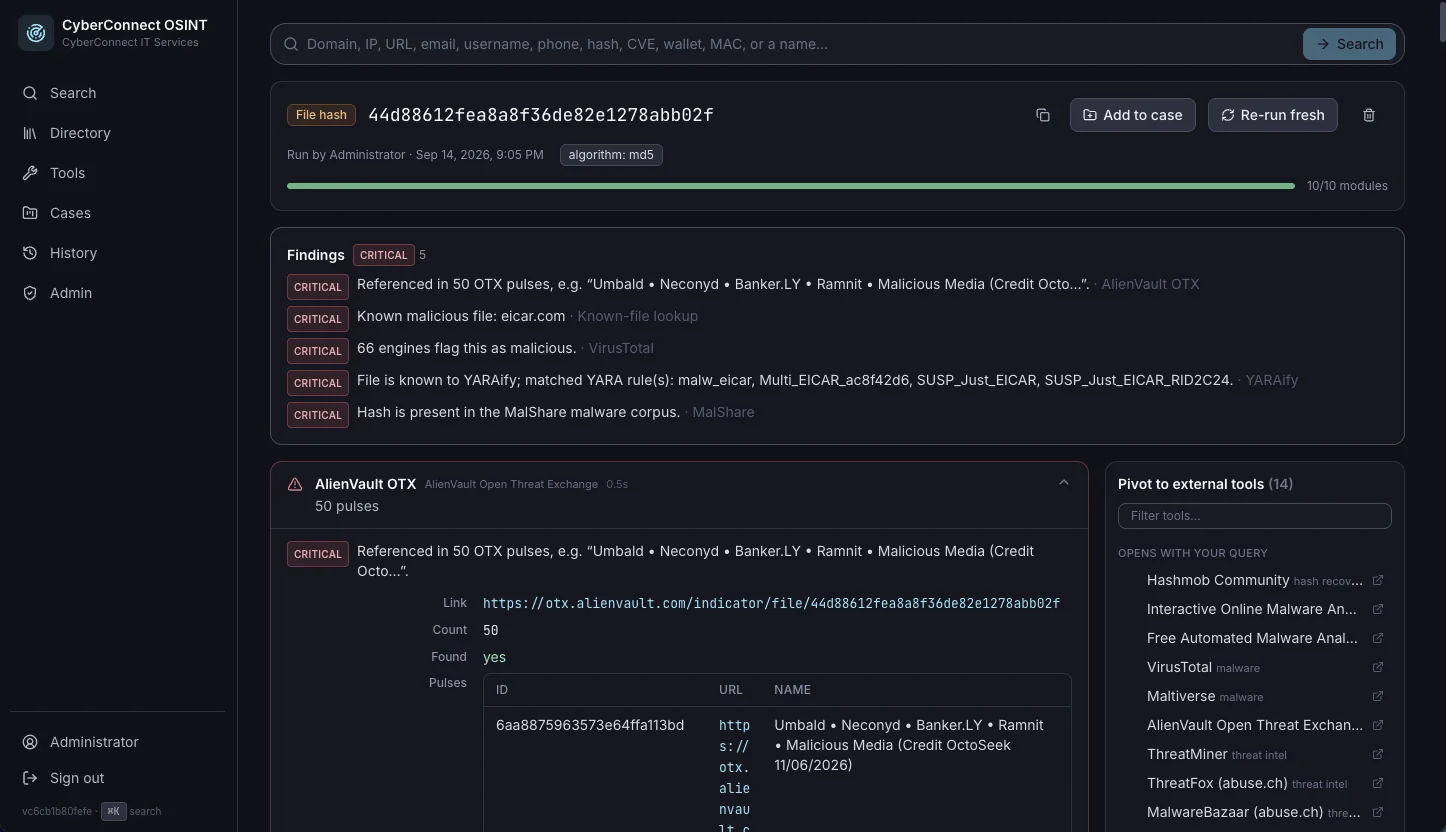Delete this run with trash icon
The height and width of the screenshot is (832, 1446).
(x=1369, y=115)
